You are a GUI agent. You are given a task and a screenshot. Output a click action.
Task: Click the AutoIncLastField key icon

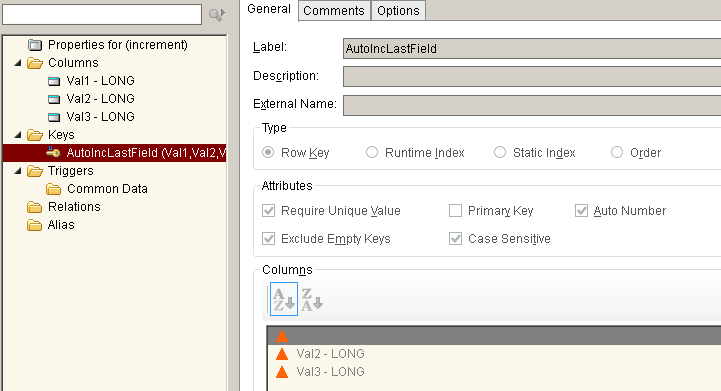[53, 152]
